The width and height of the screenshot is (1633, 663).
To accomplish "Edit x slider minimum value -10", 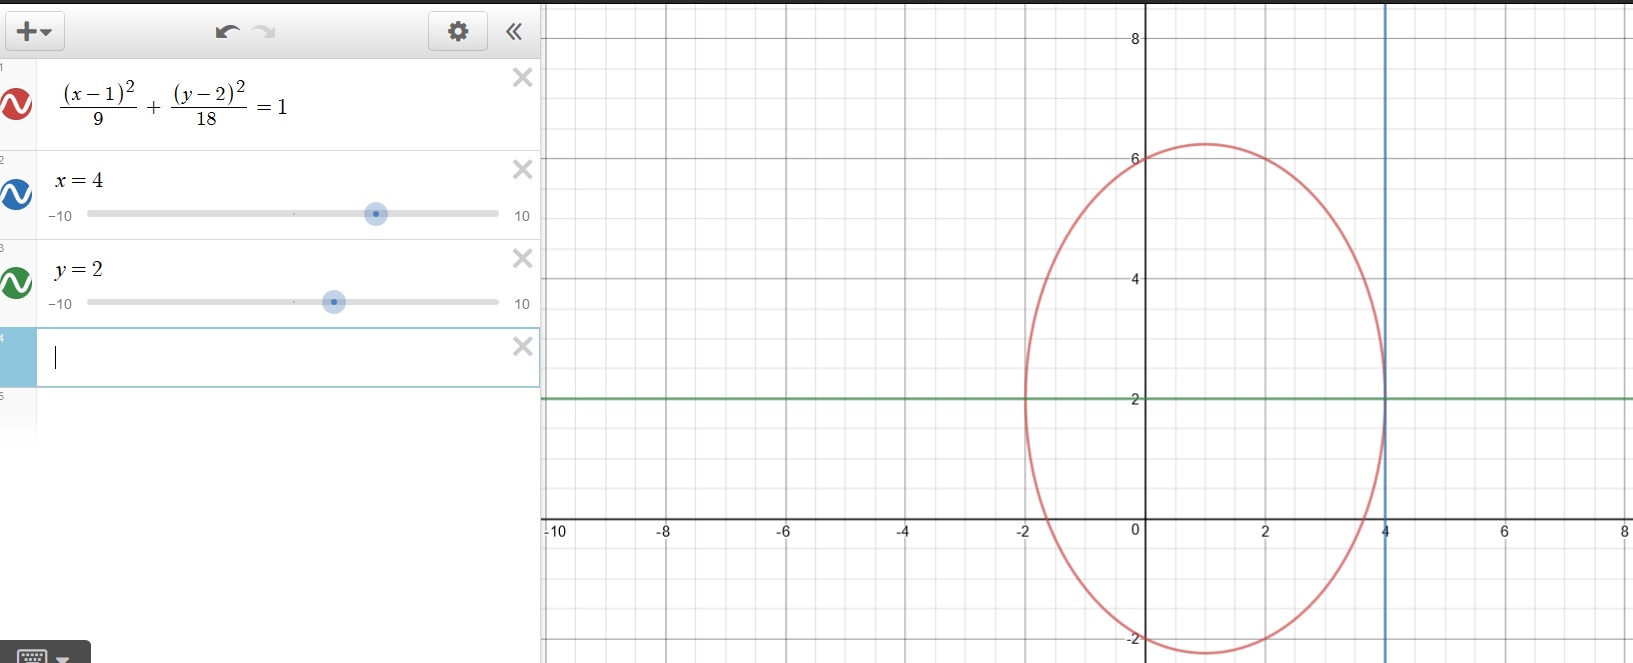I will click(x=60, y=216).
